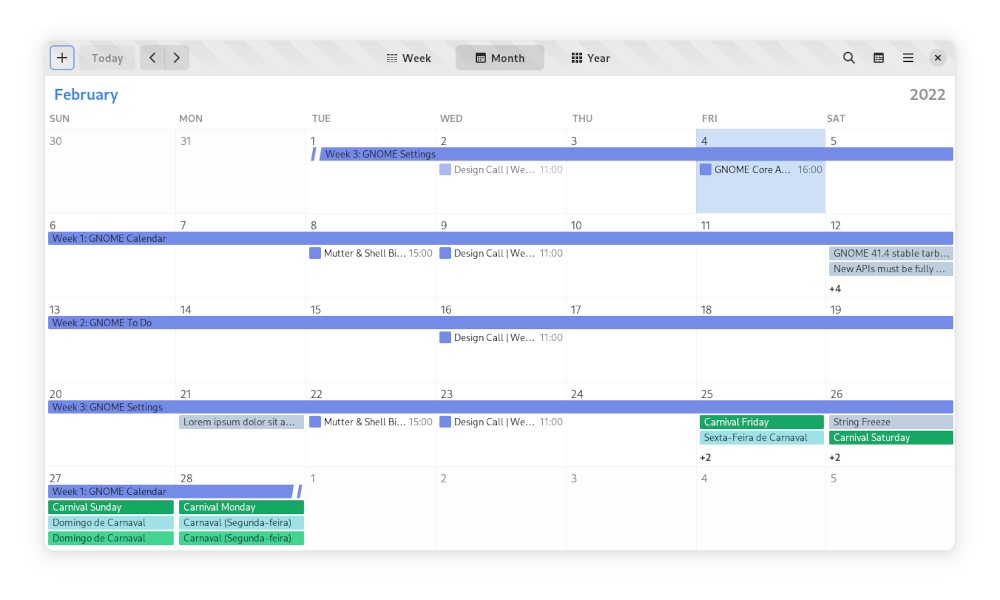Close the calendar window
1000x600 pixels.
click(937, 58)
